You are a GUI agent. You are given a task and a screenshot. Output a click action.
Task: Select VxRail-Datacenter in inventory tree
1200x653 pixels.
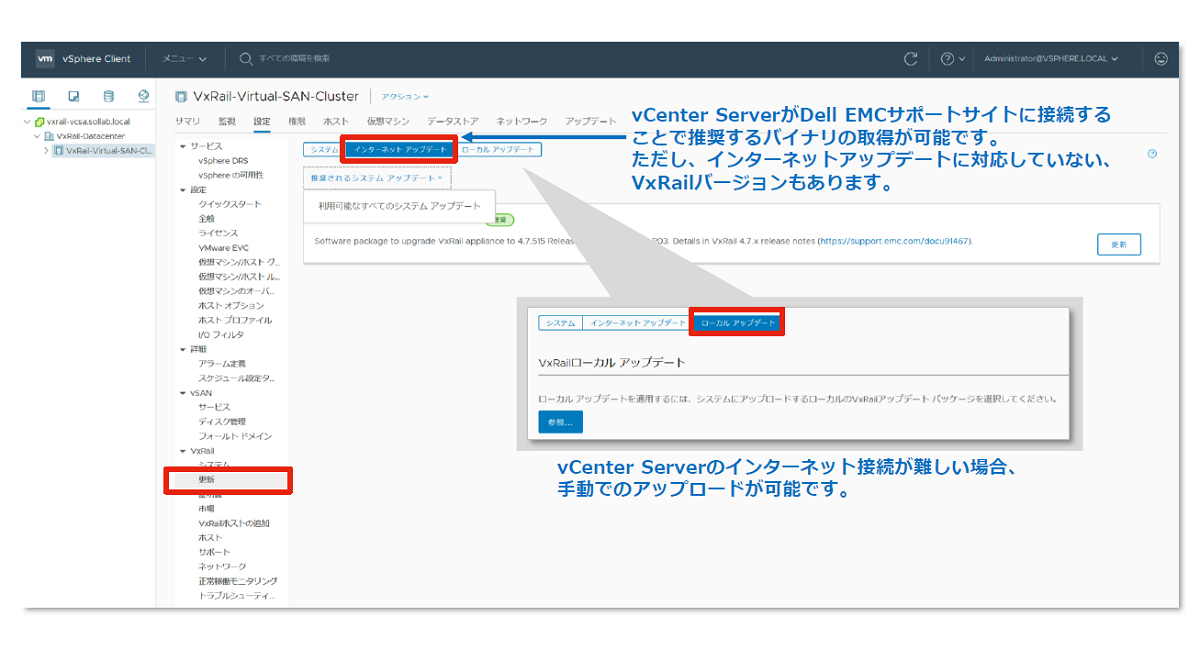(x=91, y=136)
